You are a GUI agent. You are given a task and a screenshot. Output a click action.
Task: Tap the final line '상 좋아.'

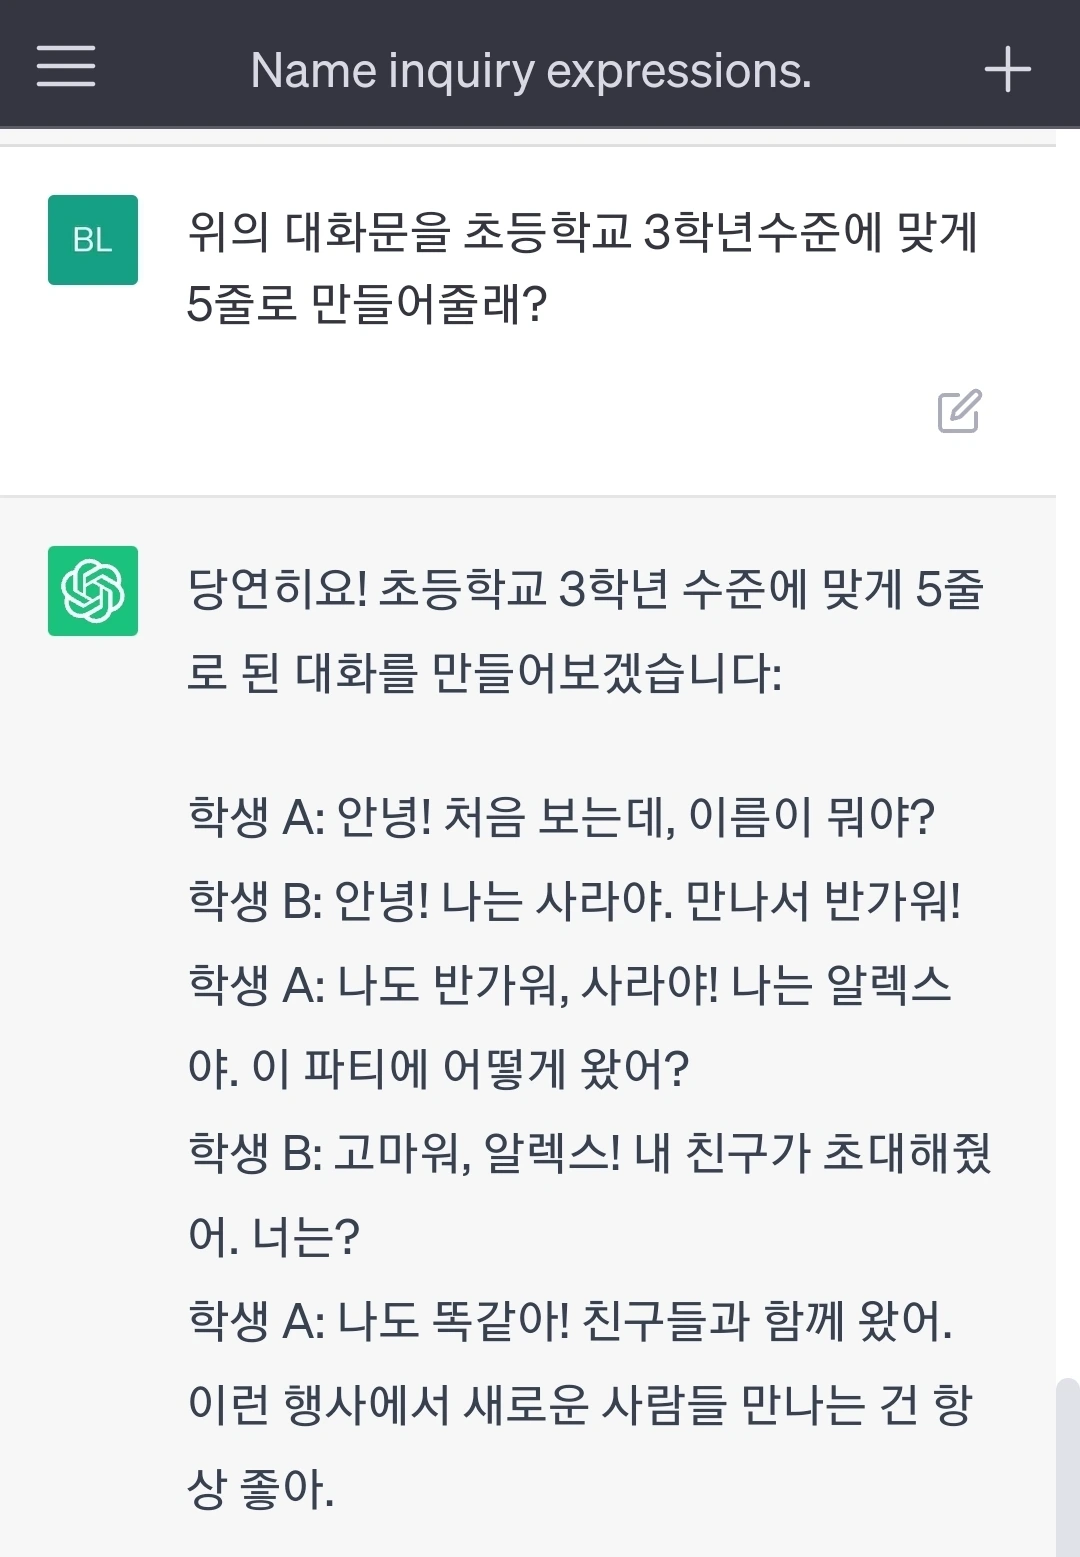tap(261, 1489)
